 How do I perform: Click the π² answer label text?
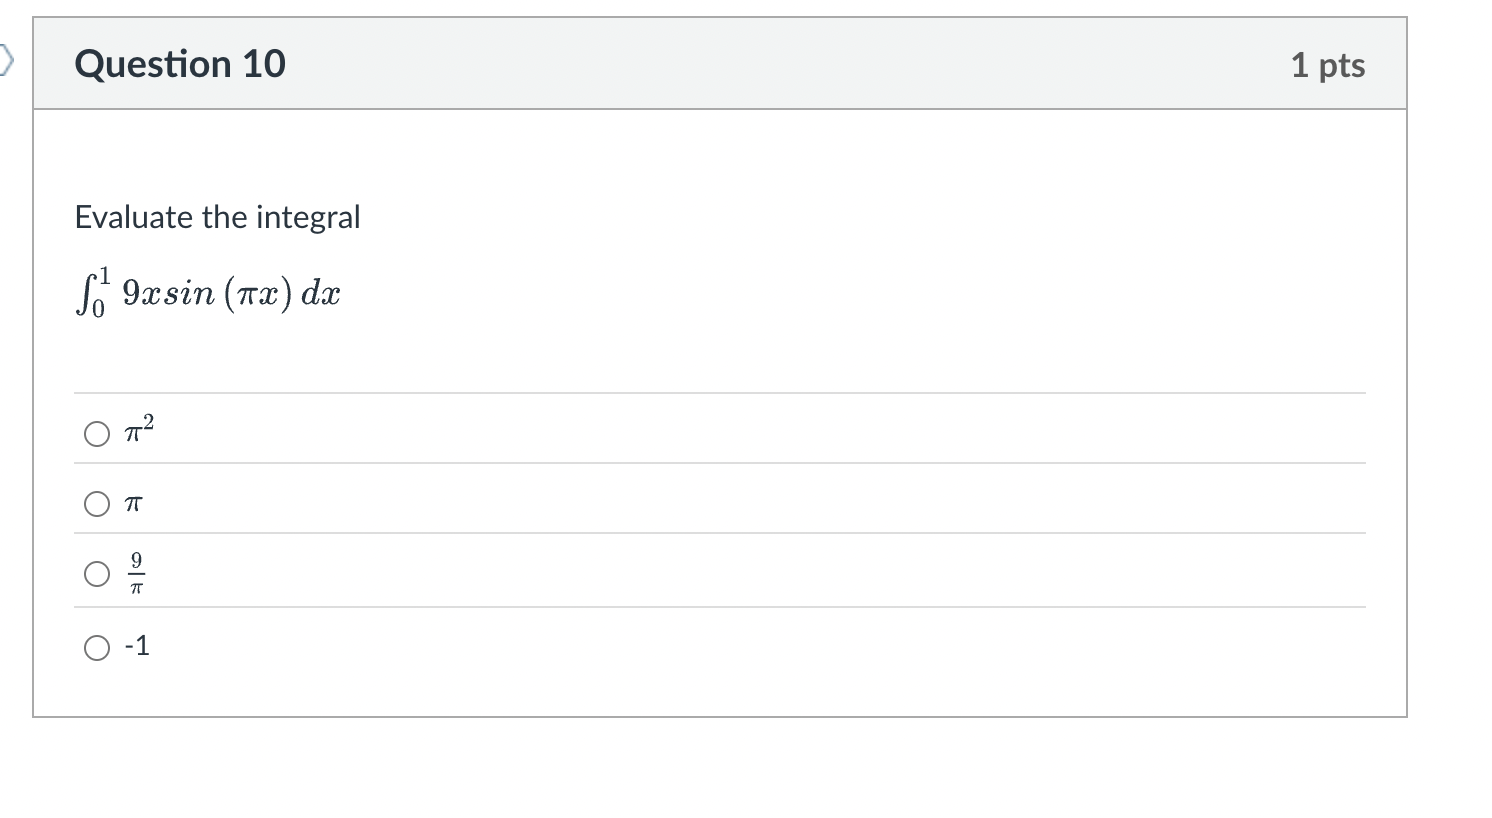pyautogui.click(x=139, y=431)
